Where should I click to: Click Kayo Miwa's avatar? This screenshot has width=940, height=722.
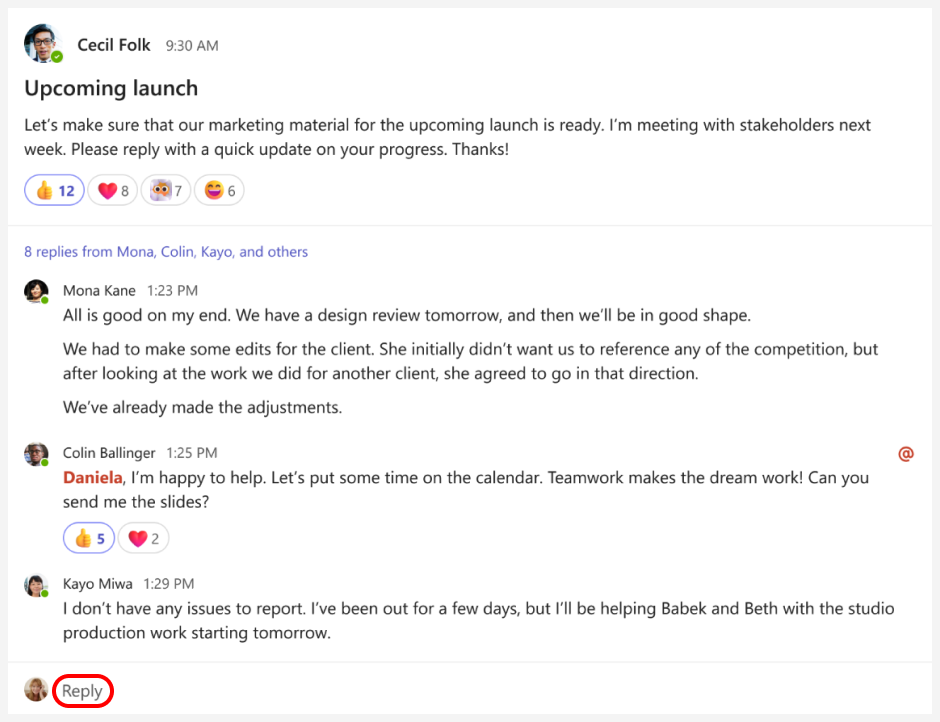(x=36, y=585)
